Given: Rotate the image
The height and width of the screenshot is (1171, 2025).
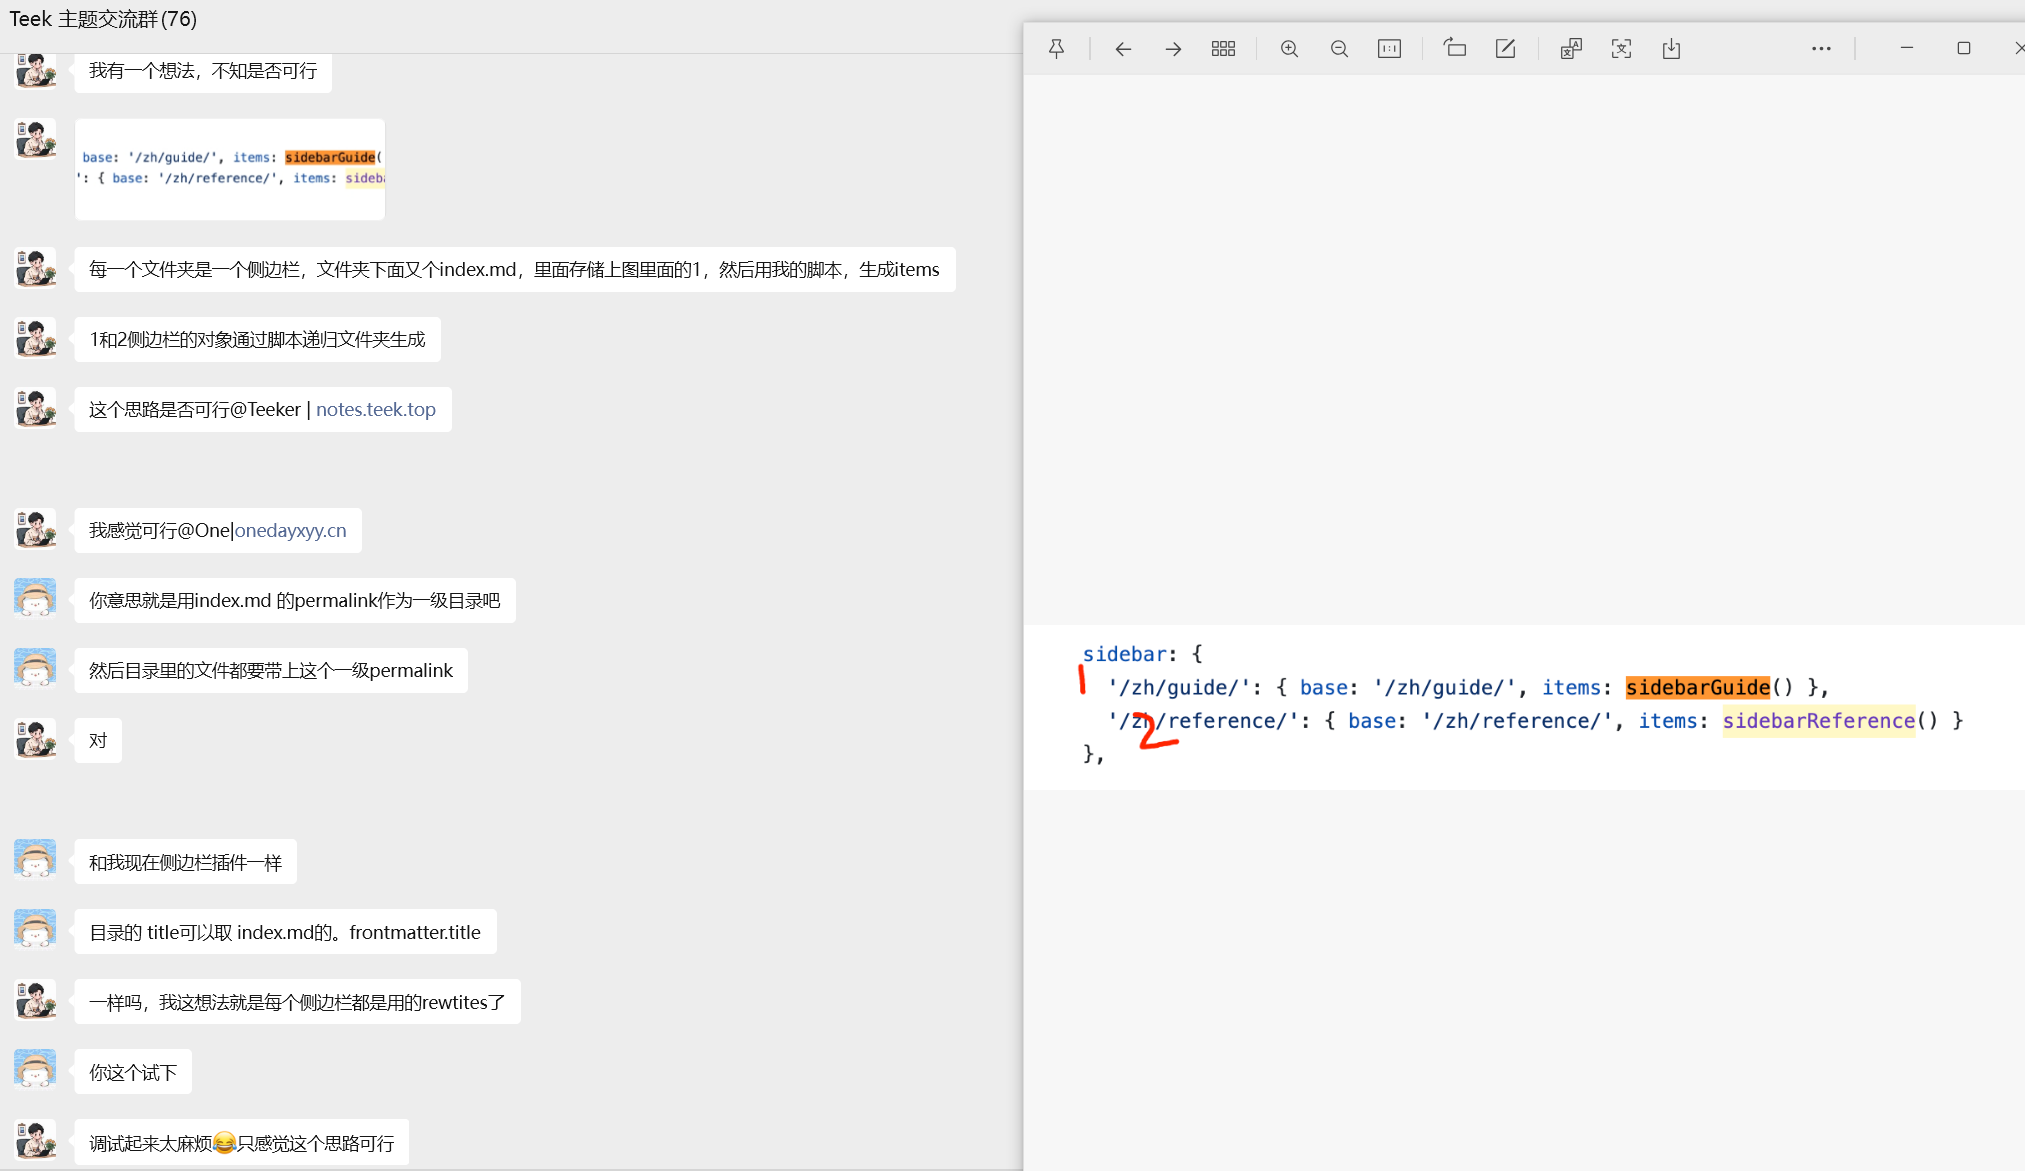Looking at the screenshot, I should click(1455, 49).
